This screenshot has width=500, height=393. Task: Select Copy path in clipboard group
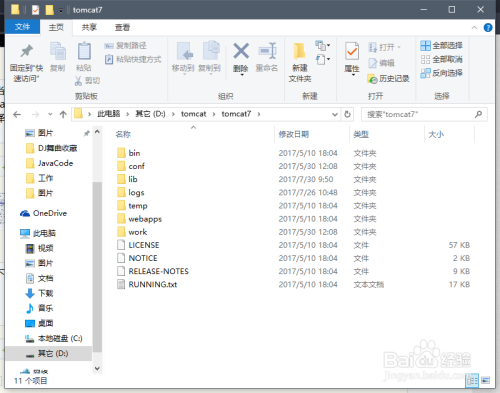click(125, 46)
